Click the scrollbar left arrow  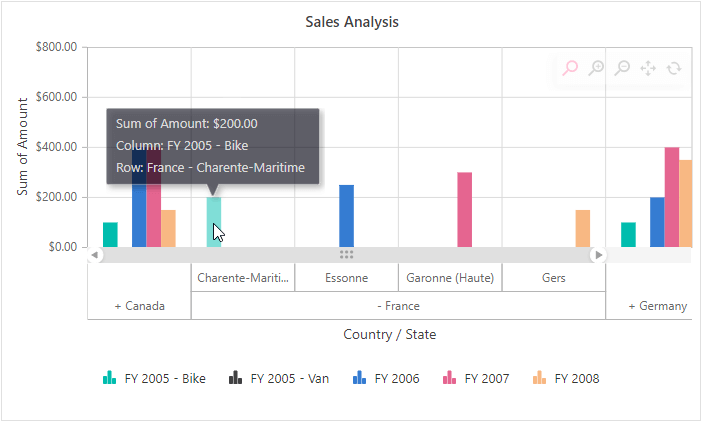(x=96, y=255)
